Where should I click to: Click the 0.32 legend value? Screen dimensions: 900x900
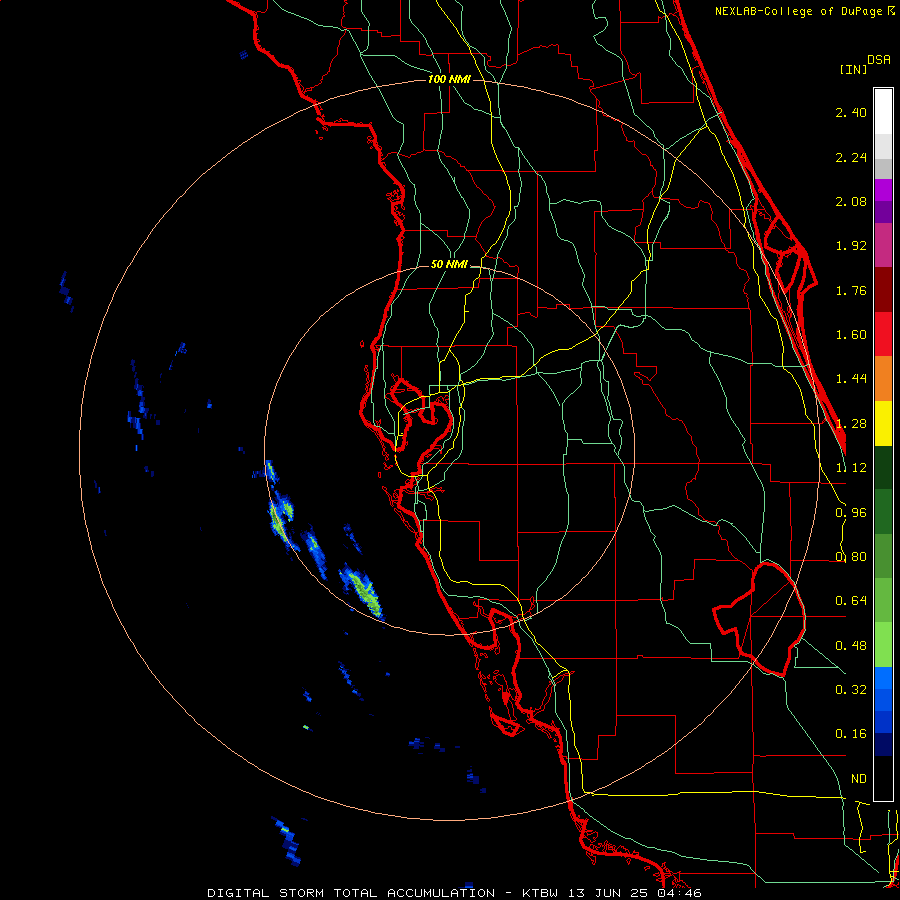point(851,689)
